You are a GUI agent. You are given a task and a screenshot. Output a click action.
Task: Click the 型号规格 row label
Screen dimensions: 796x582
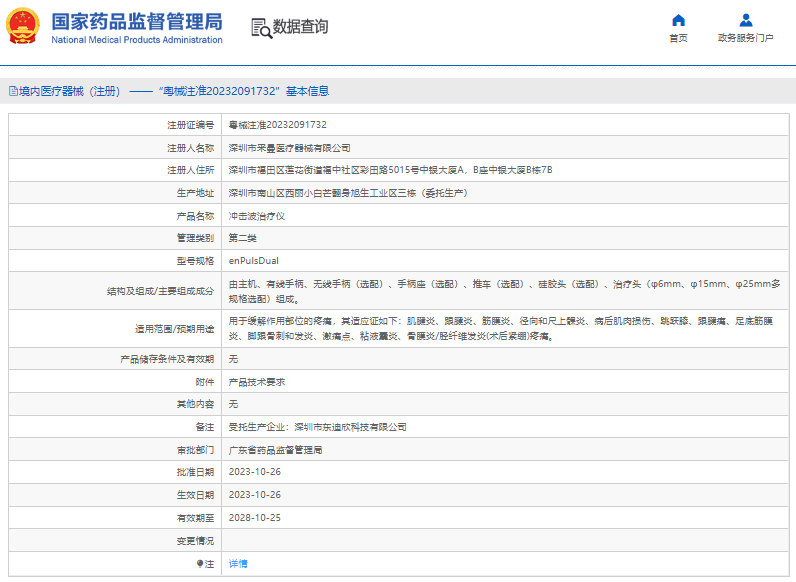pos(195,261)
